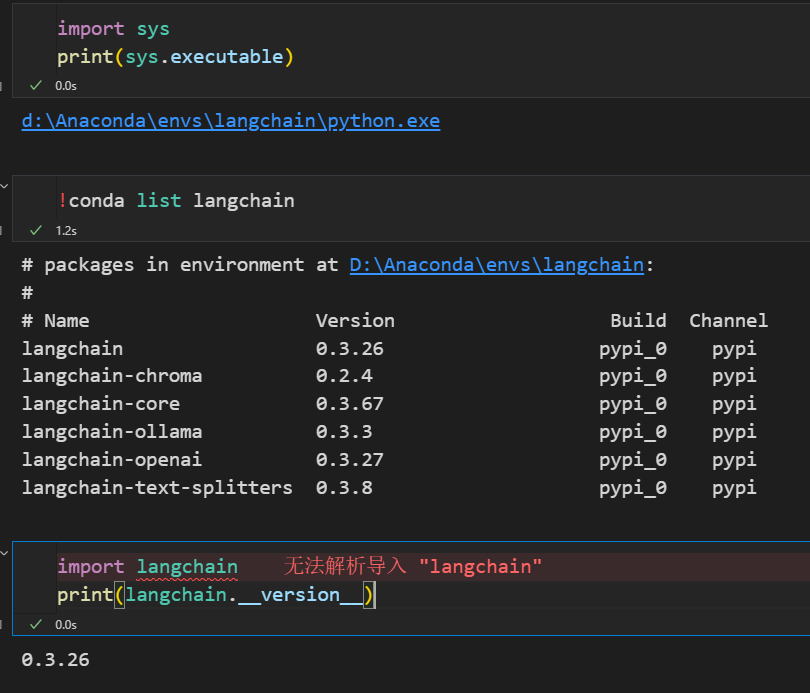Click the langchain-text-splitters package name
The width and height of the screenshot is (810, 693).
click(x=157, y=488)
